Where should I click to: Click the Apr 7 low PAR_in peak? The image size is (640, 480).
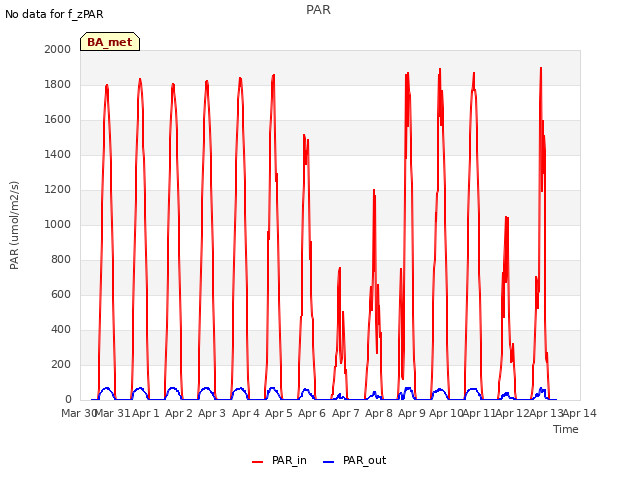click(x=340, y=269)
